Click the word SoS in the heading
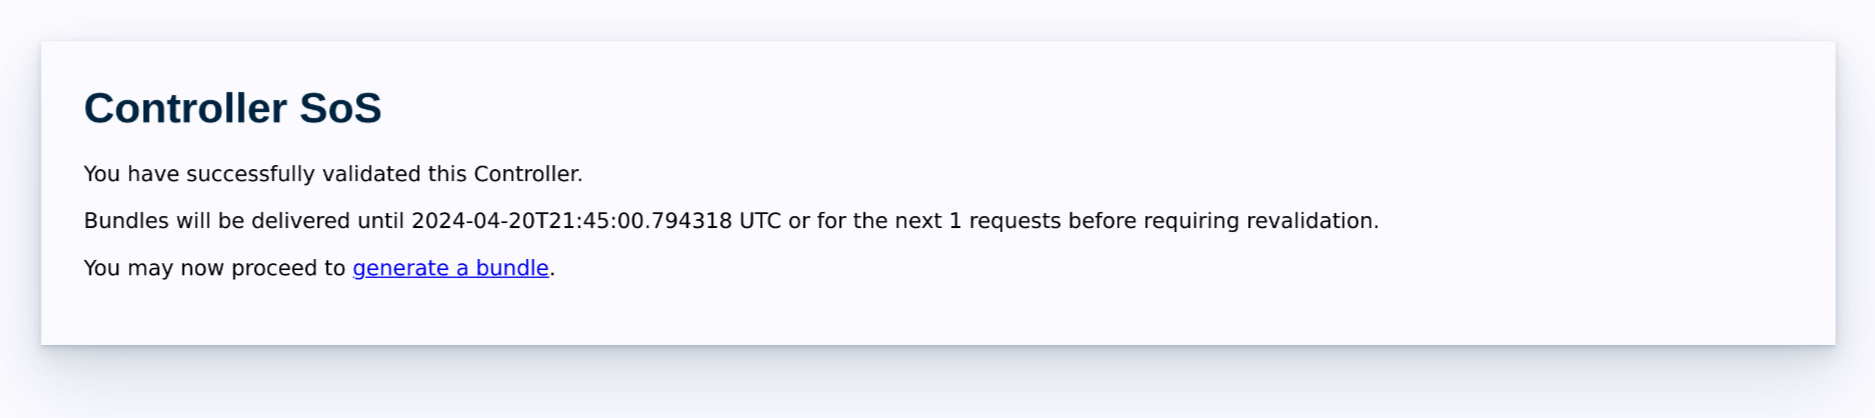 tap(341, 108)
